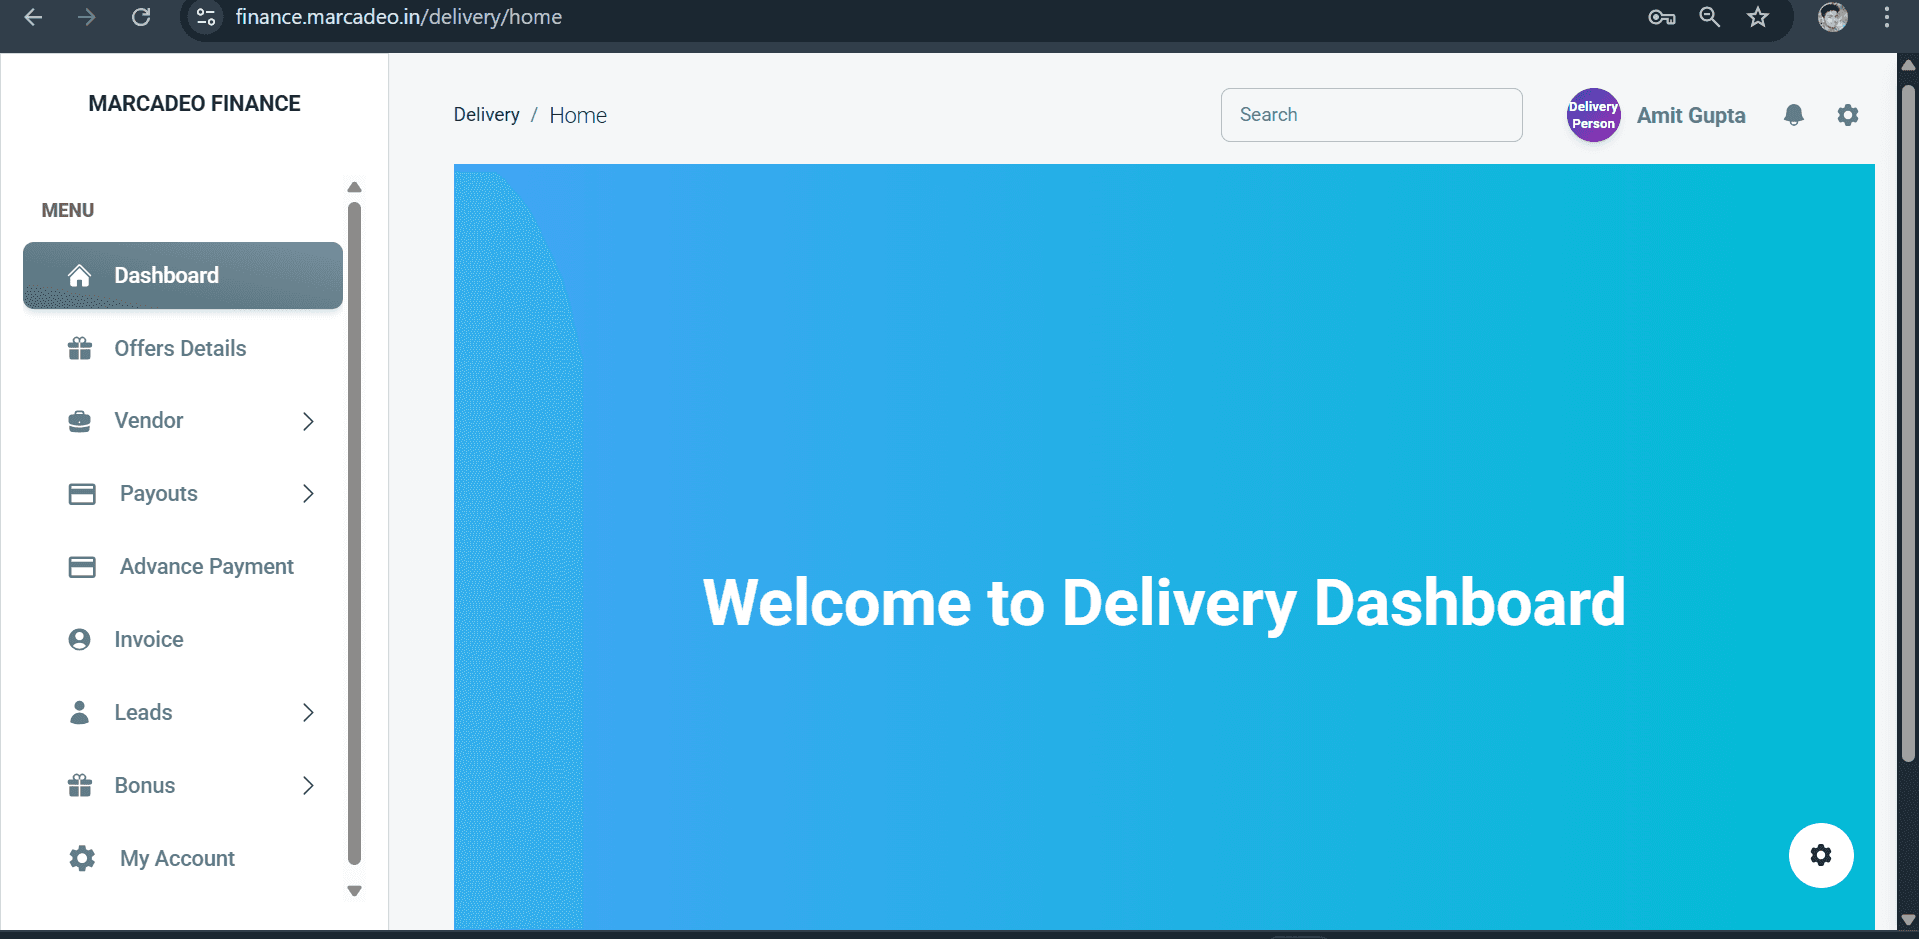The image size is (1919, 939).
Task: Expand the Leads submenu chevron
Action: pos(308,713)
